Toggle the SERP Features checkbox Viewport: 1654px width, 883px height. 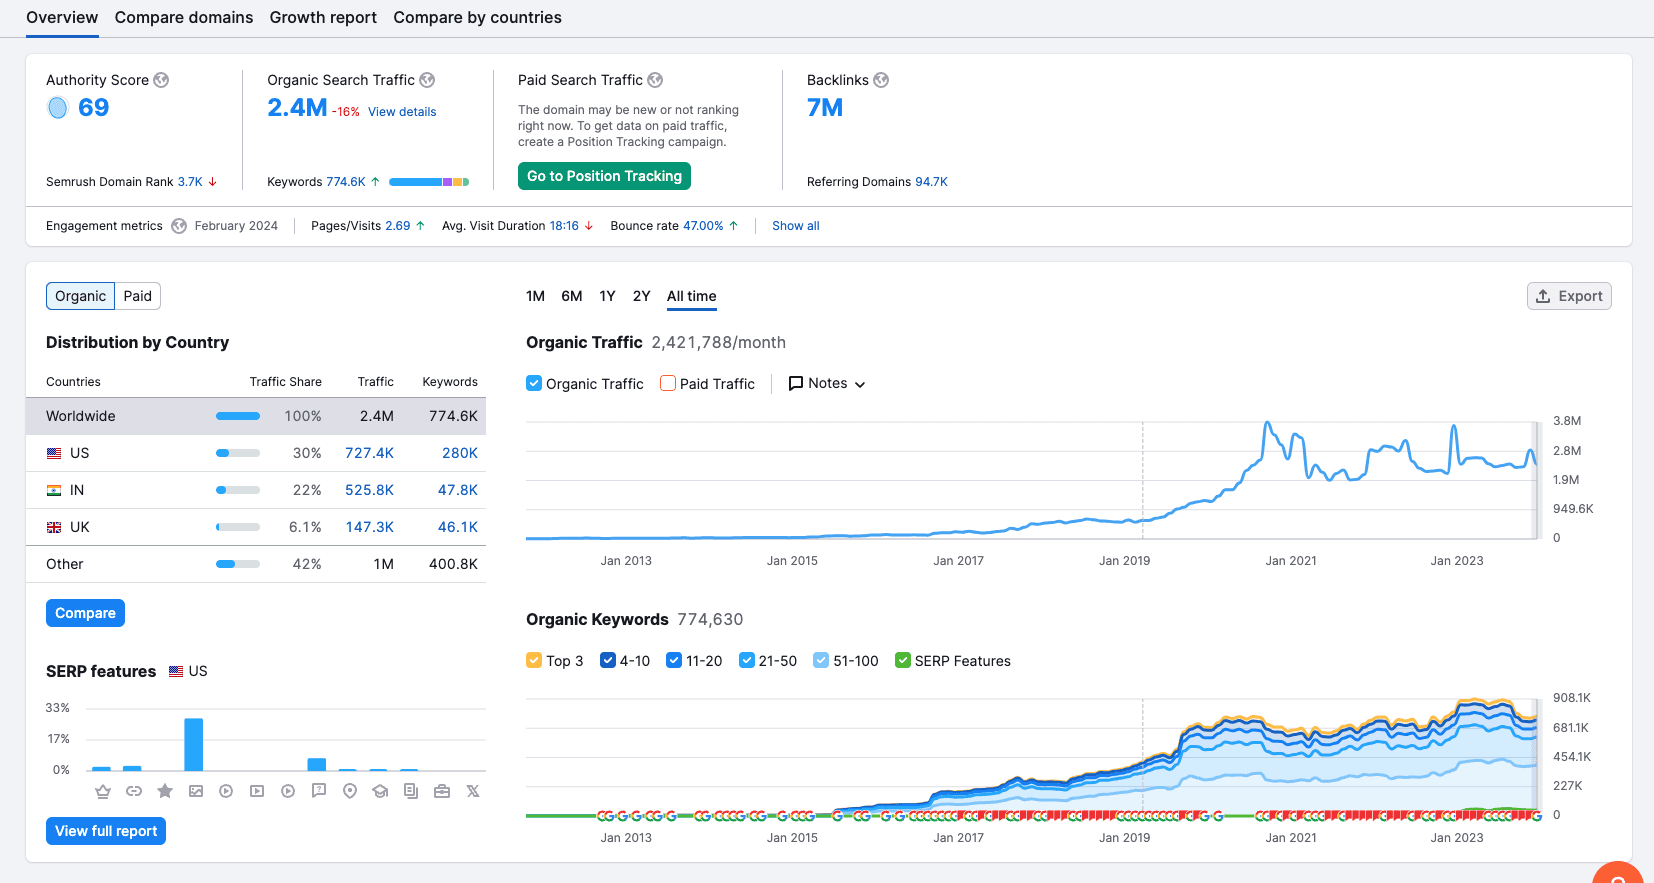pos(903,660)
